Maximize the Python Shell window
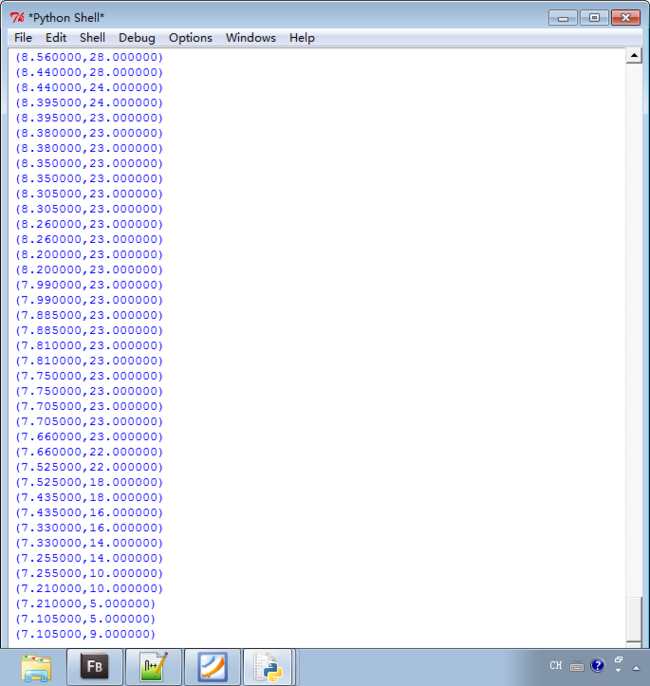The height and width of the screenshot is (686, 650). pos(594,18)
